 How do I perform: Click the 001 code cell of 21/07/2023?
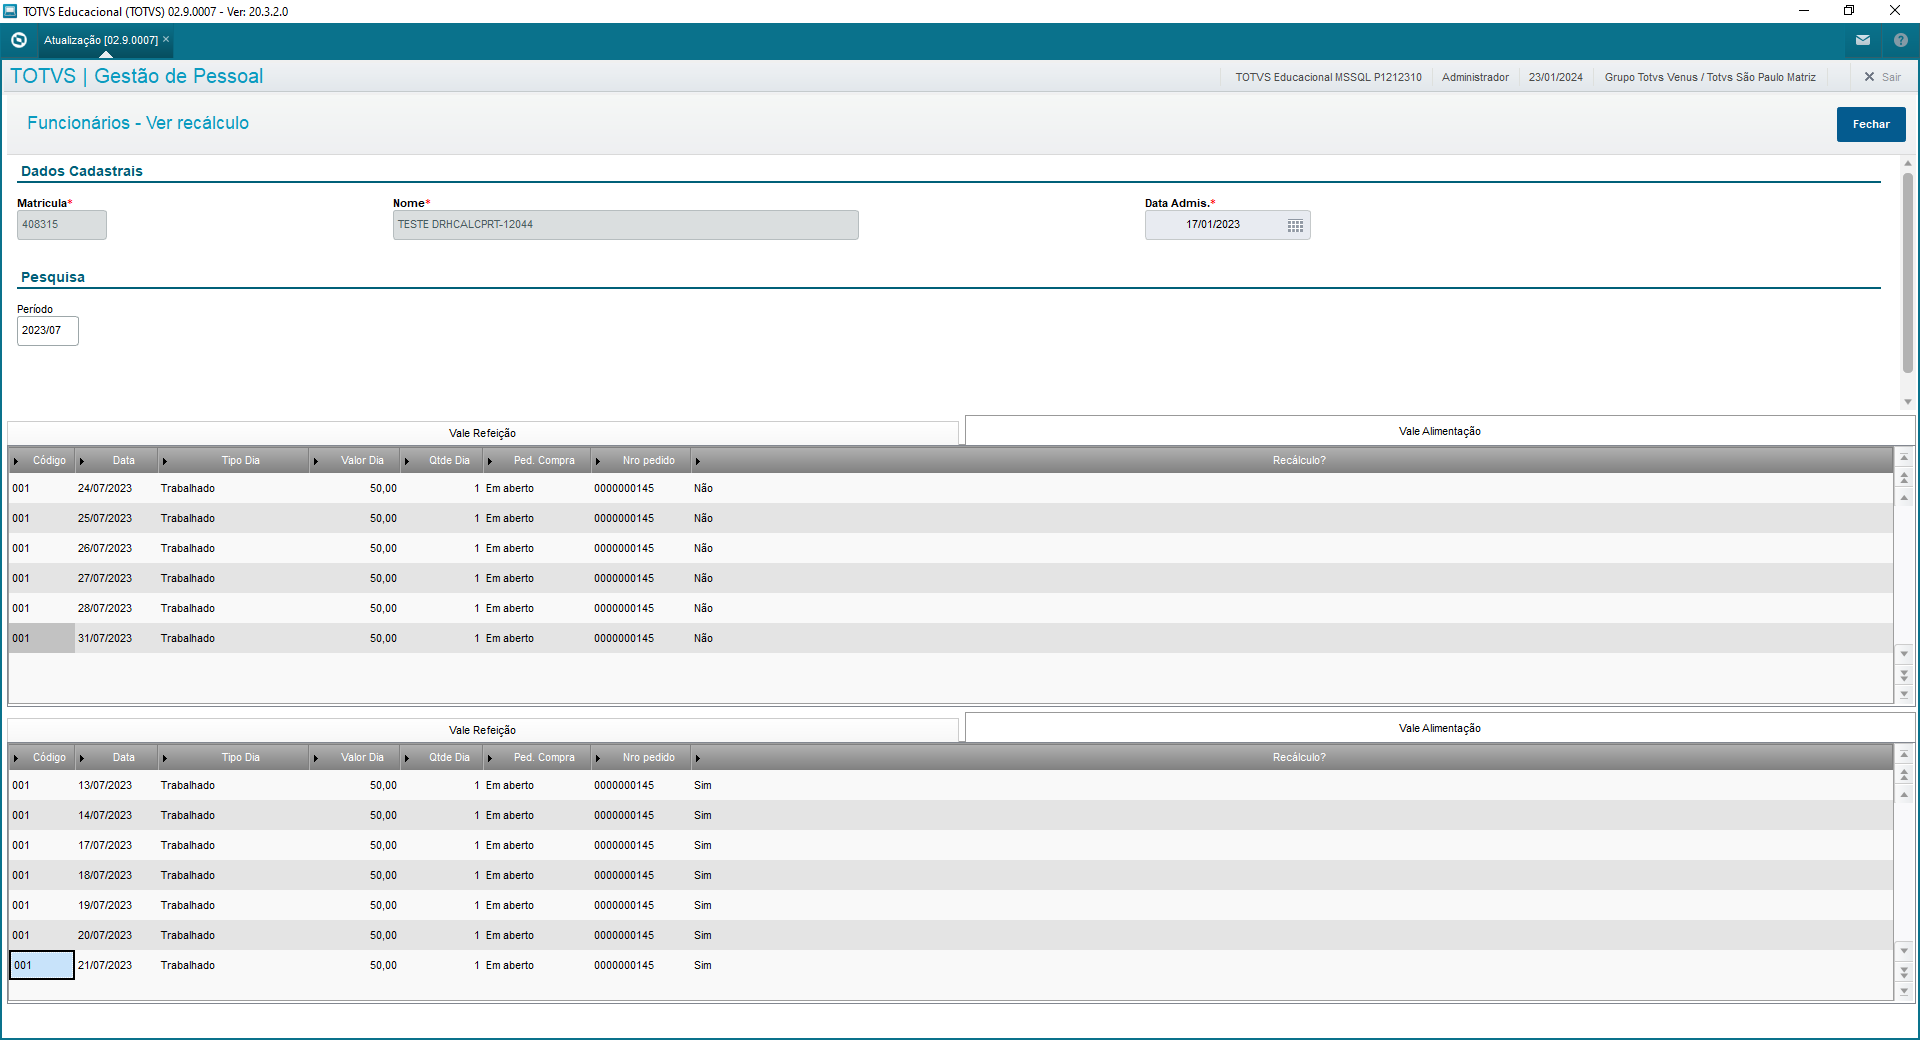[x=42, y=966]
